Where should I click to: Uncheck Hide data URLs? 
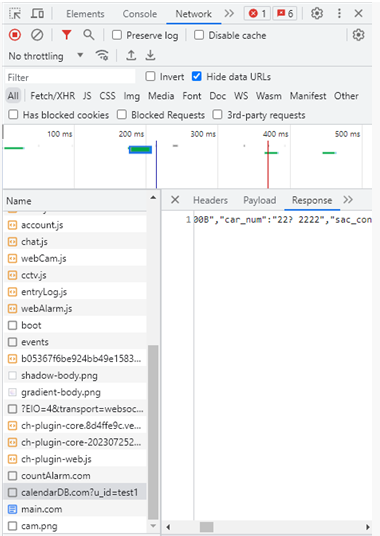point(196,76)
